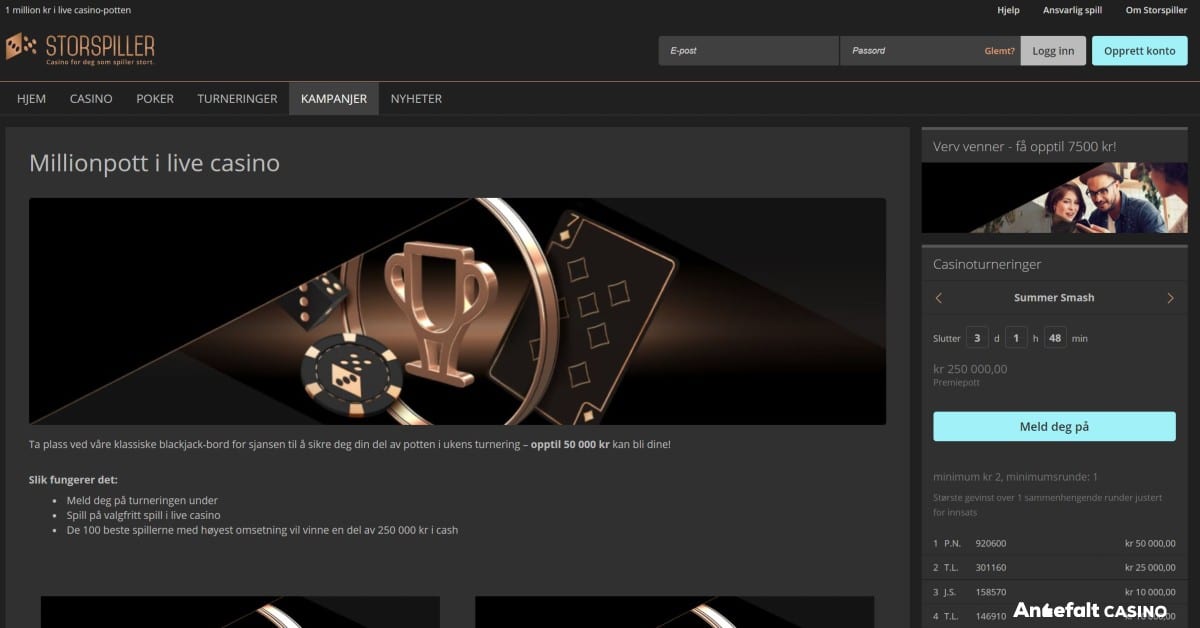The height and width of the screenshot is (628, 1200).
Task: Select leaderboard row P.N. 920600
Action: 1054,544
